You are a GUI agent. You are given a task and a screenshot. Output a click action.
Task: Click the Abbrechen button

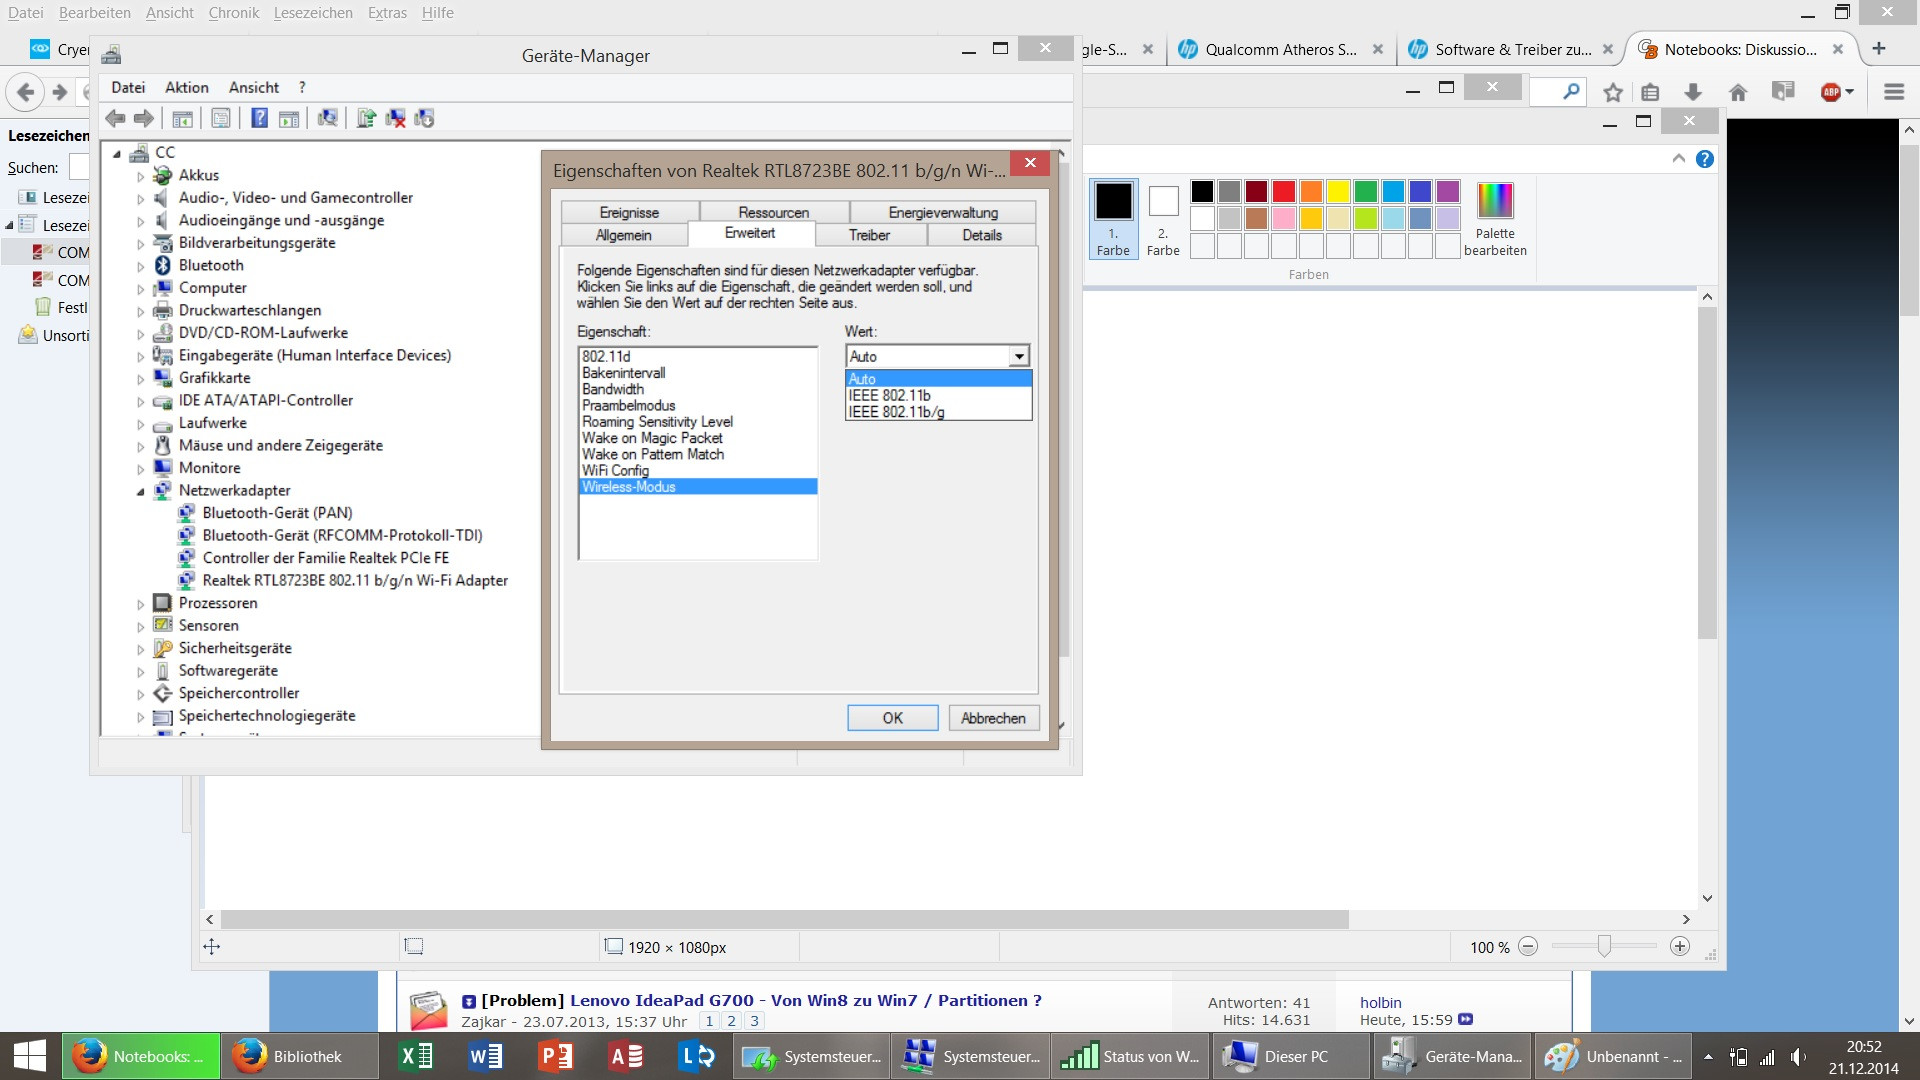point(992,718)
